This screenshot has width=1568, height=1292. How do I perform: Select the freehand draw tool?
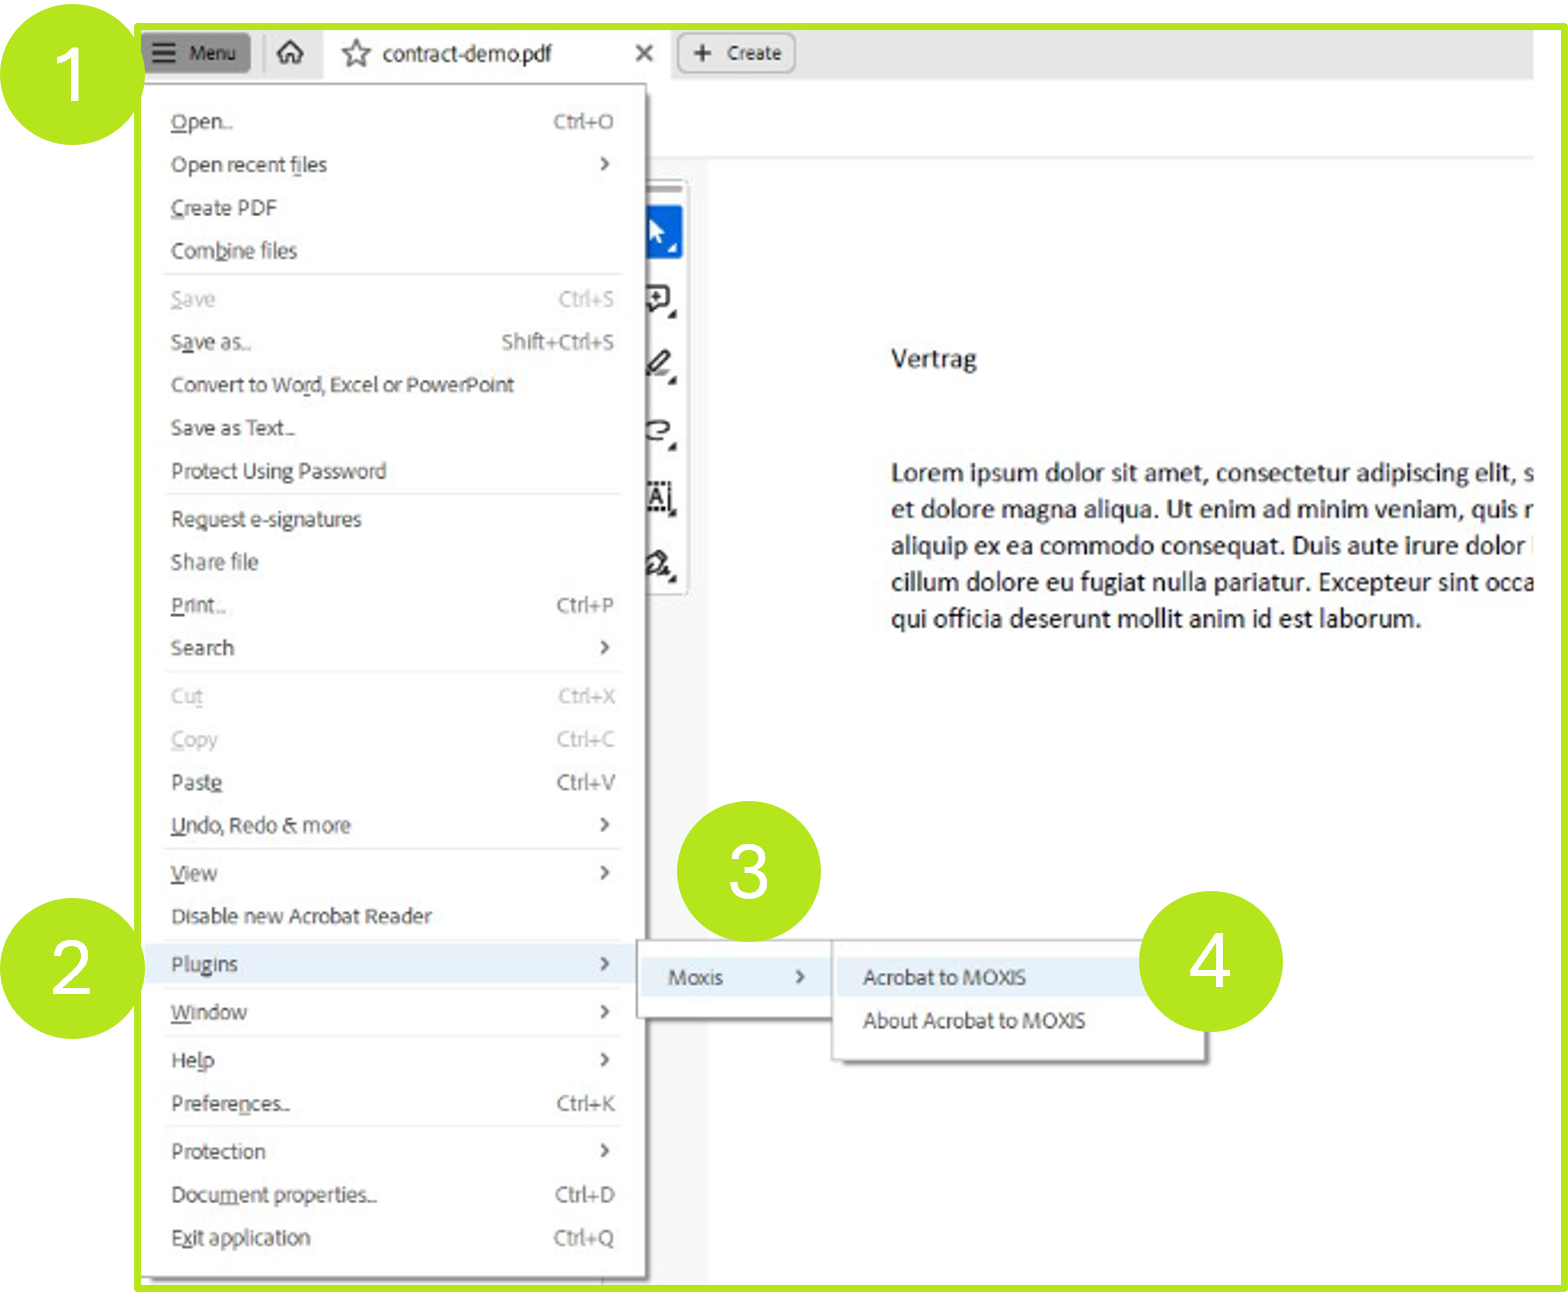[661, 431]
